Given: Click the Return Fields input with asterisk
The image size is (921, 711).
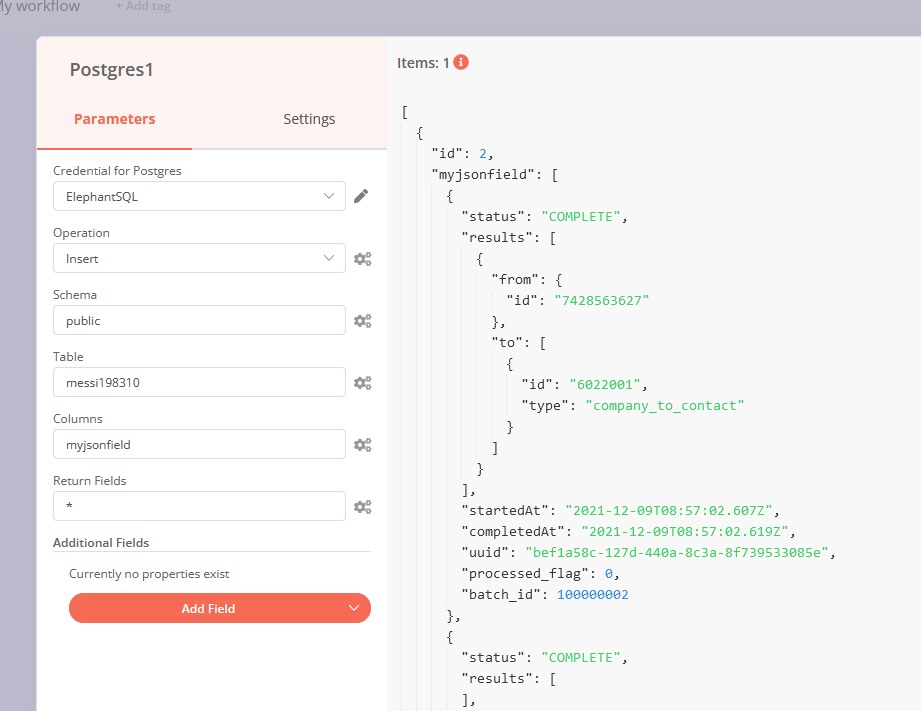Looking at the screenshot, I should coord(199,507).
